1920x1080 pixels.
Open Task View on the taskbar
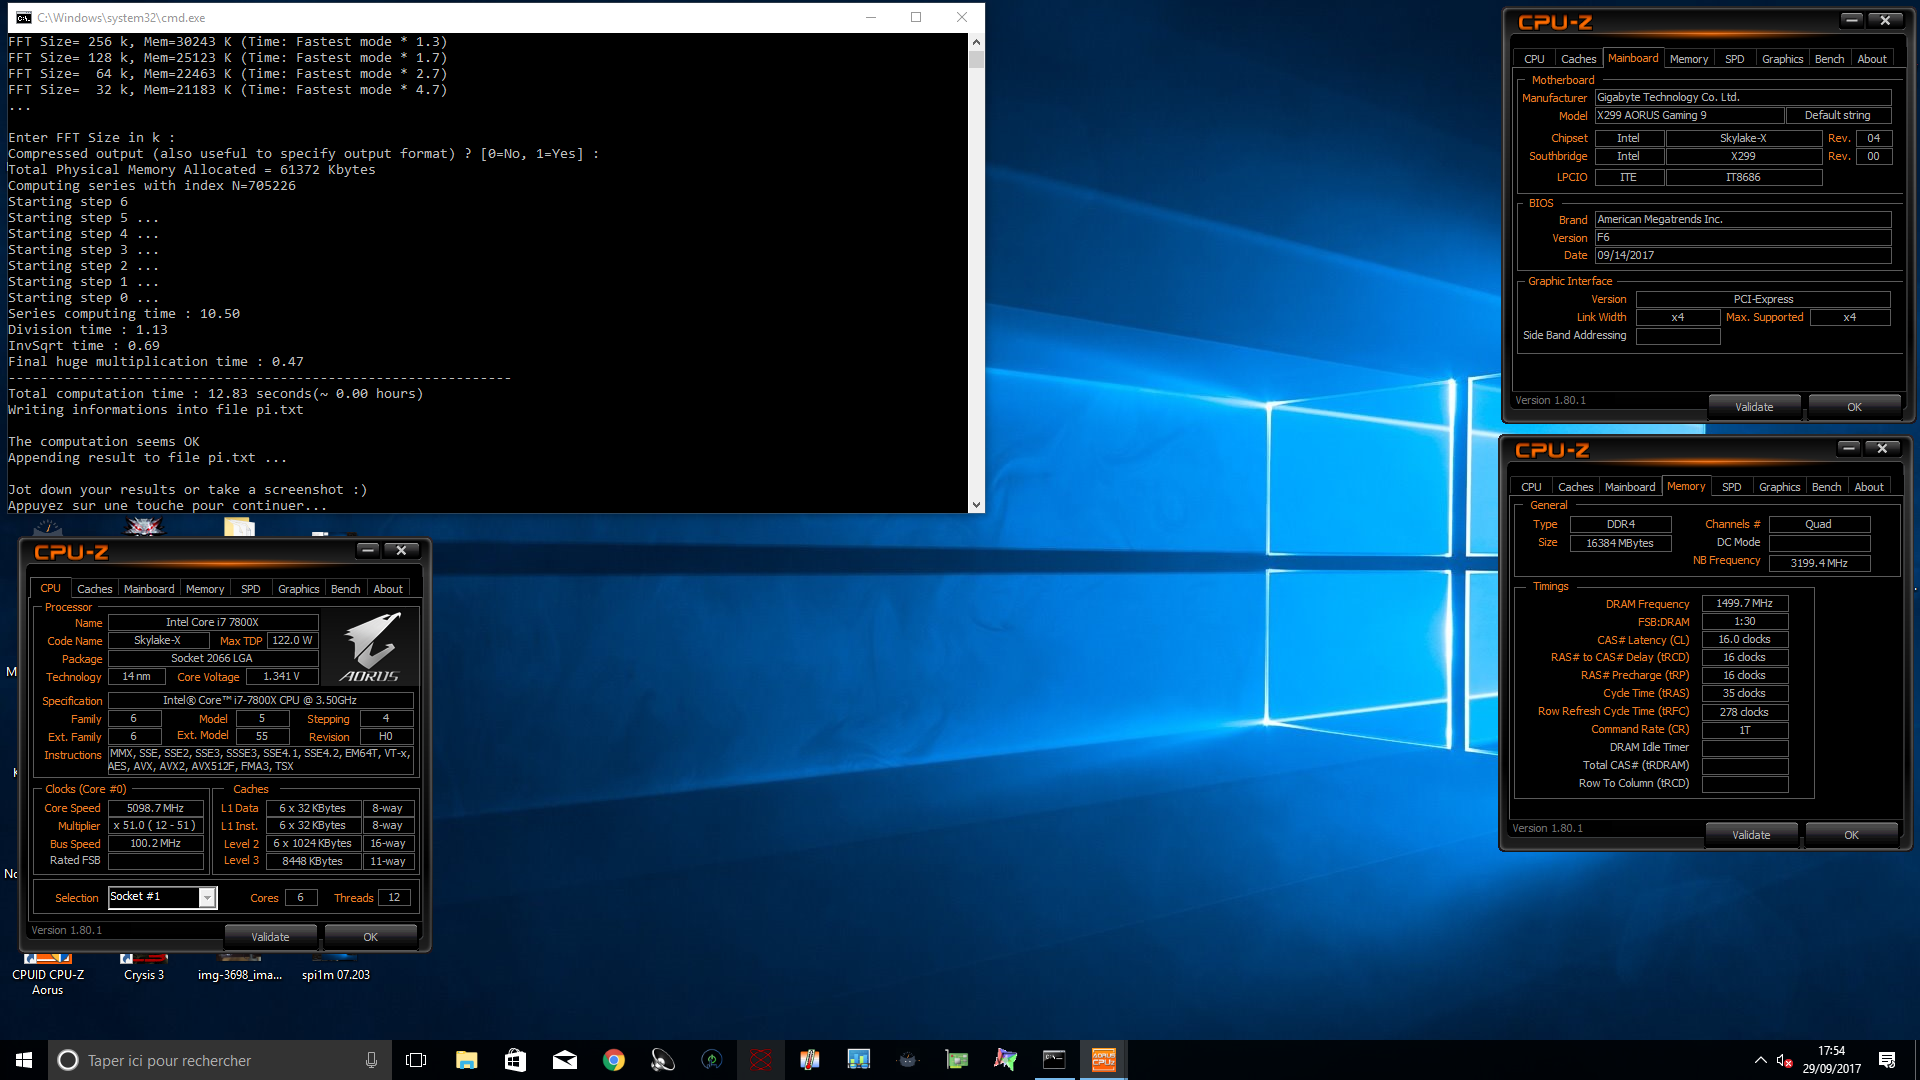click(416, 1060)
